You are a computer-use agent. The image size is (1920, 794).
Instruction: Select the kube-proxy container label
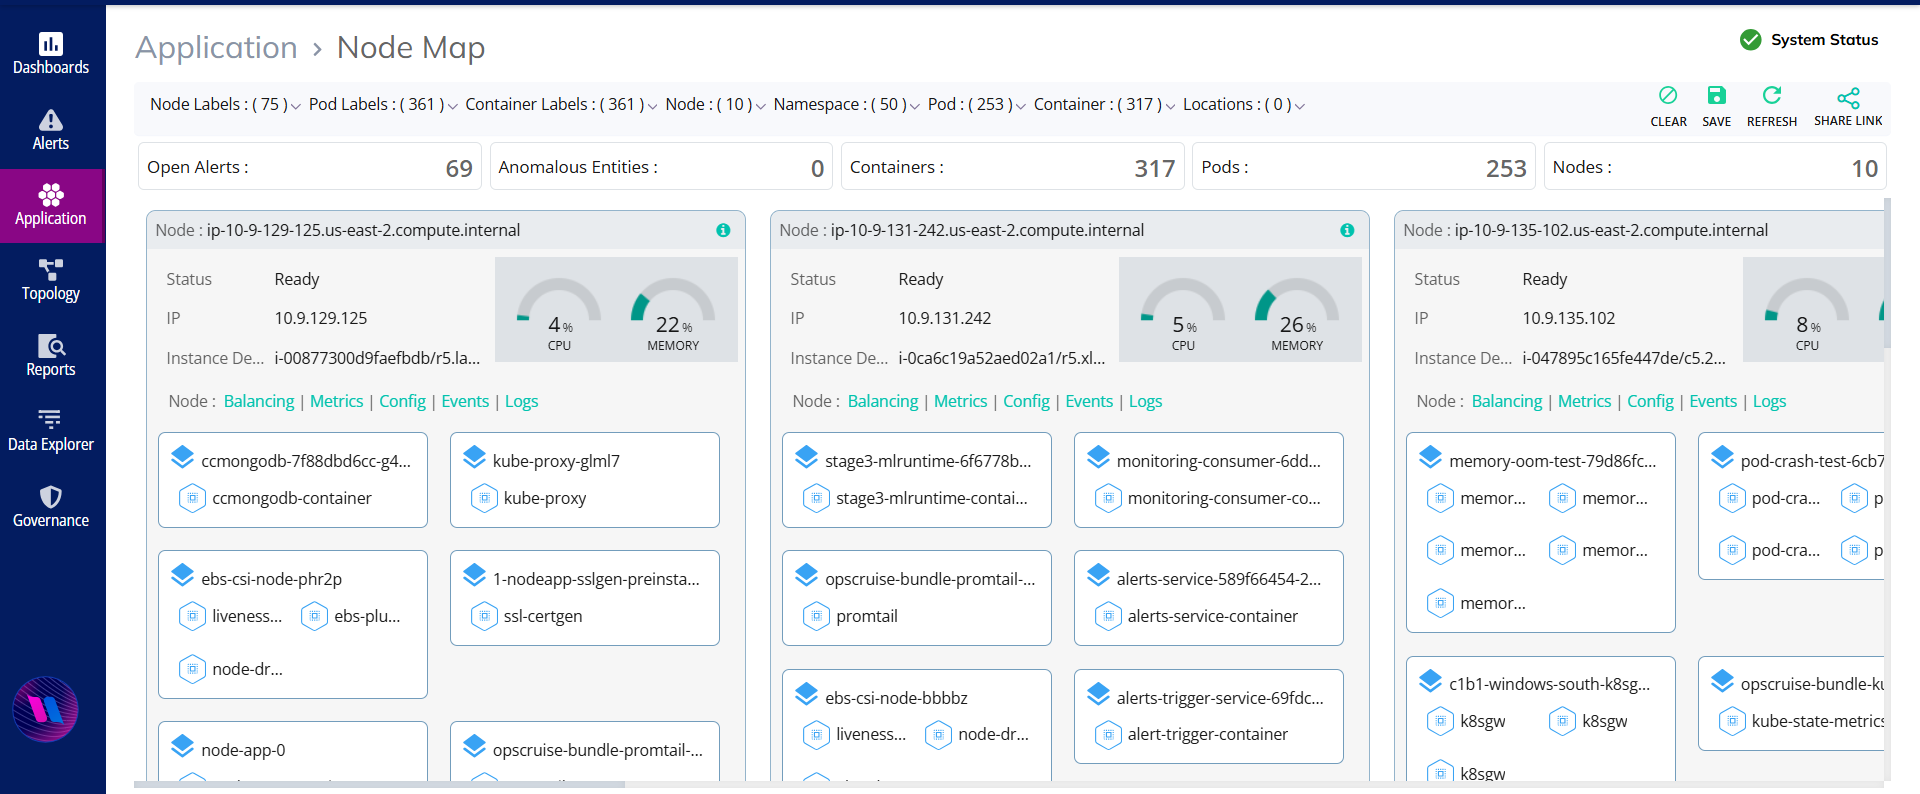coord(545,498)
